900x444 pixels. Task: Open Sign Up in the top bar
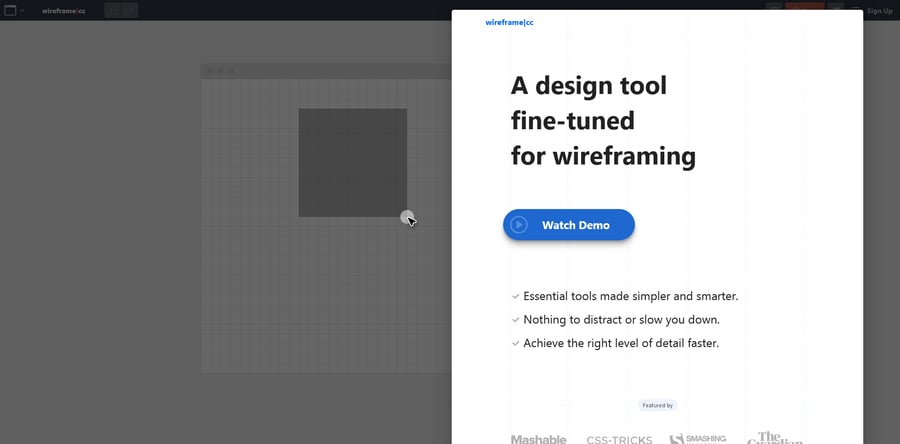[879, 11]
